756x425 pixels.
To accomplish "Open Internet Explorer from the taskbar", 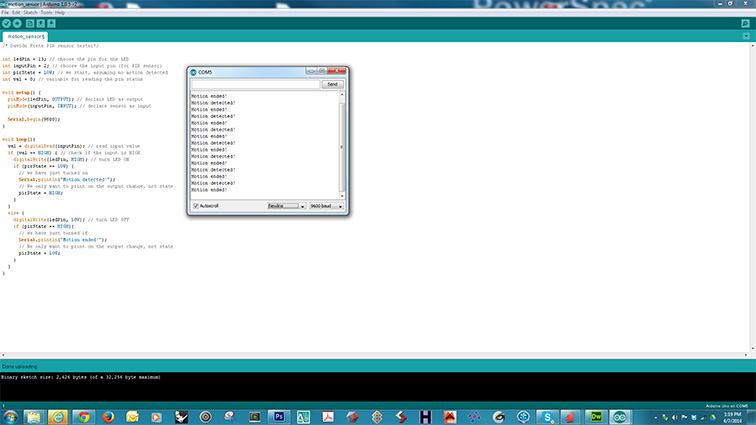I will (x=58, y=417).
